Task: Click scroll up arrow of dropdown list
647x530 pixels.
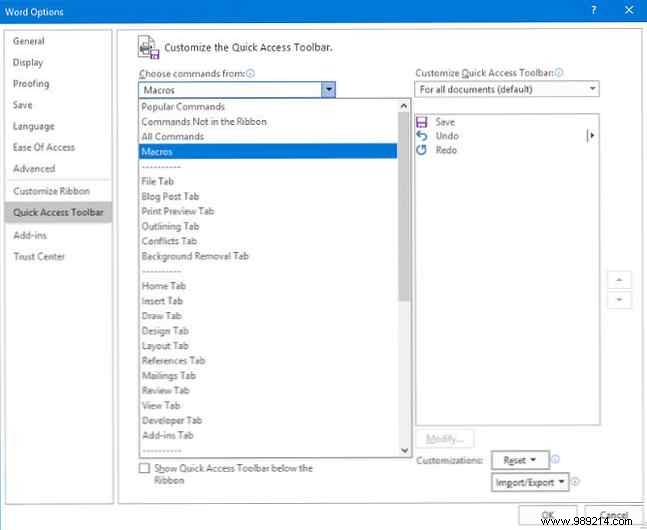Action: point(404,106)
